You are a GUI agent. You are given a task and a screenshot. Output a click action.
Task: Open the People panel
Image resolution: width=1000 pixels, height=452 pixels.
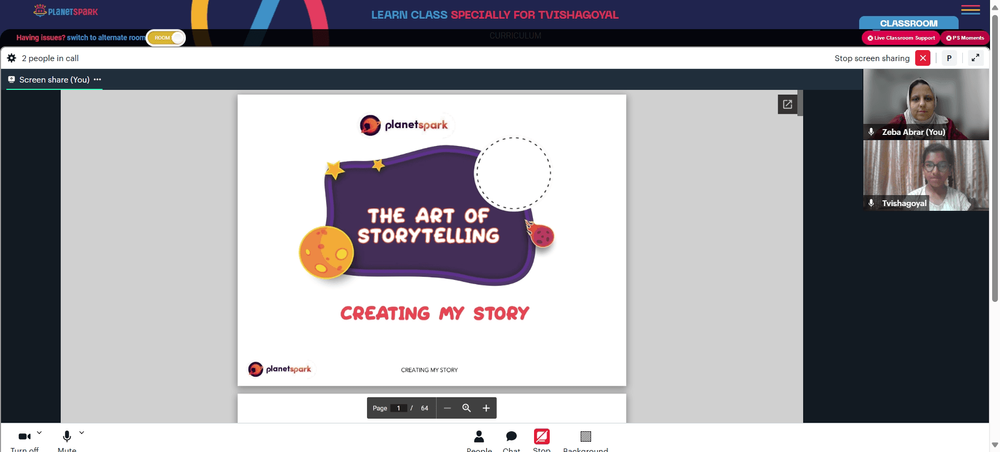click(479, 439)
